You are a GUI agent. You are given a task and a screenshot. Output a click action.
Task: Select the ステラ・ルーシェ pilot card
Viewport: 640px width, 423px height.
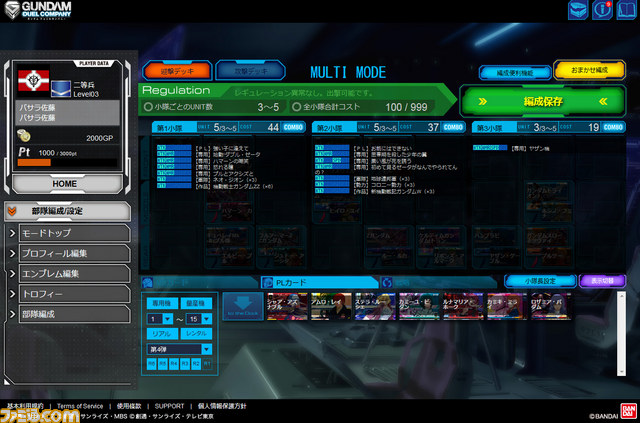[x=375, y=306]
